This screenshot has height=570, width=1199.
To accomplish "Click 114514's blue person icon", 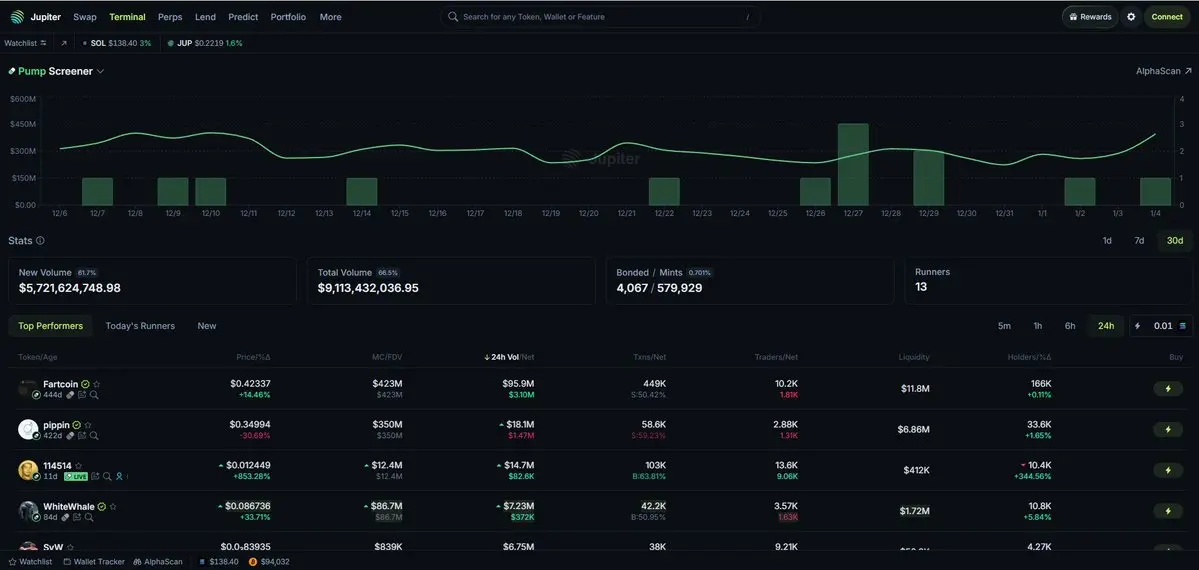I will click(119, 476).
